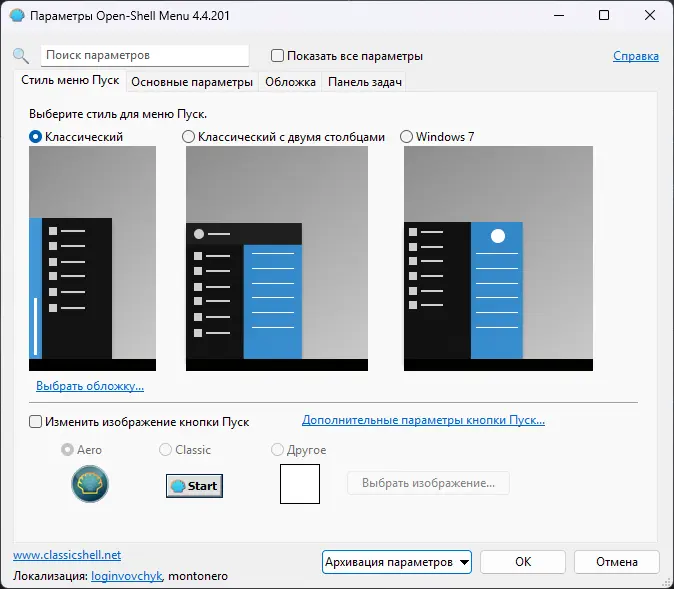Open the Справка help link

point(636,56)
